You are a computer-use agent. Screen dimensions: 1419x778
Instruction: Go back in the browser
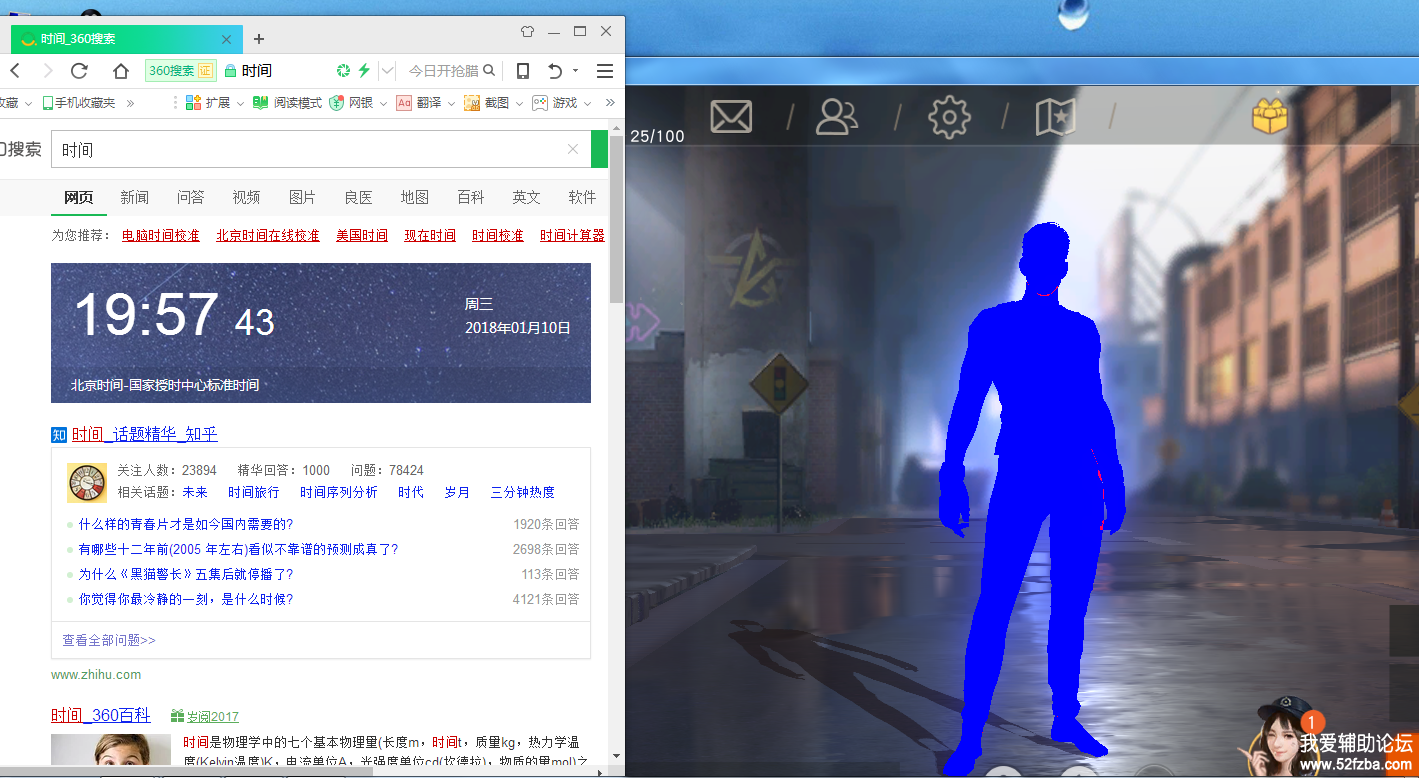[14, 71]
